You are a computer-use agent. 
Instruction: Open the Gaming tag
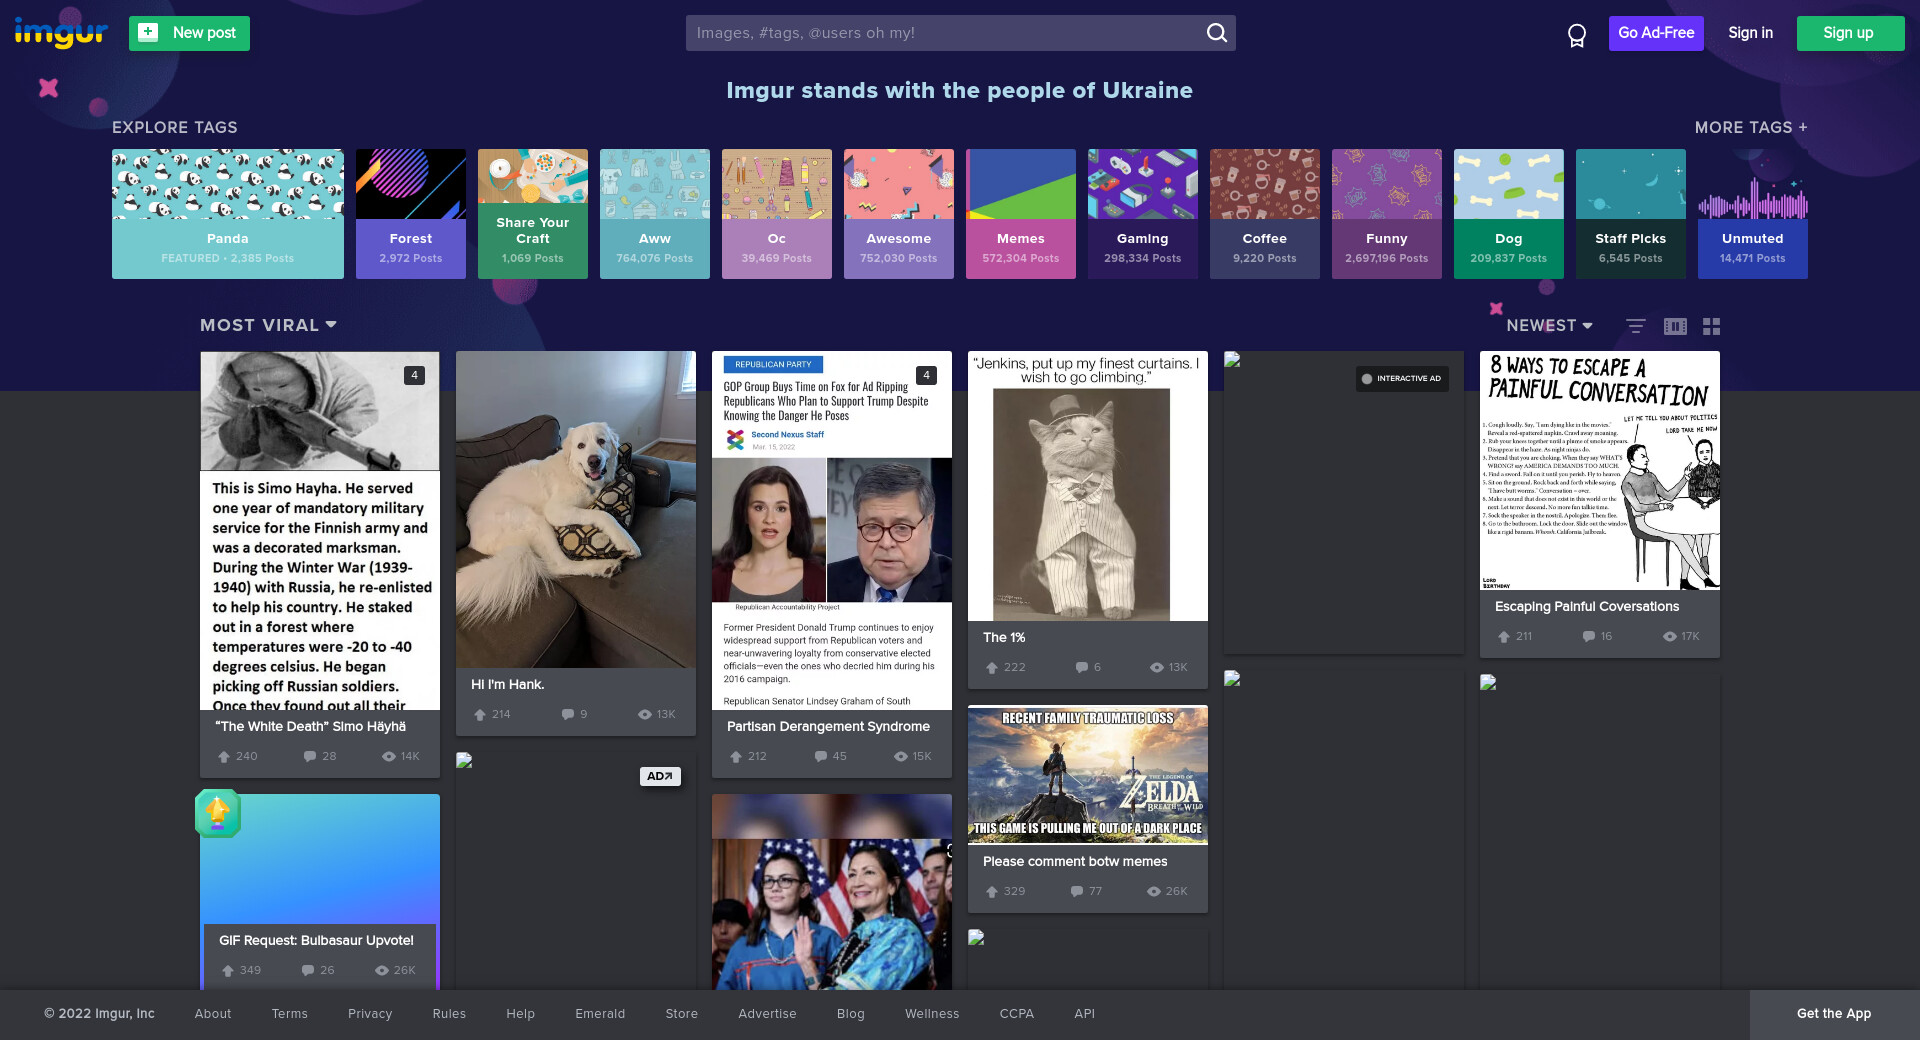point(1143,214)
